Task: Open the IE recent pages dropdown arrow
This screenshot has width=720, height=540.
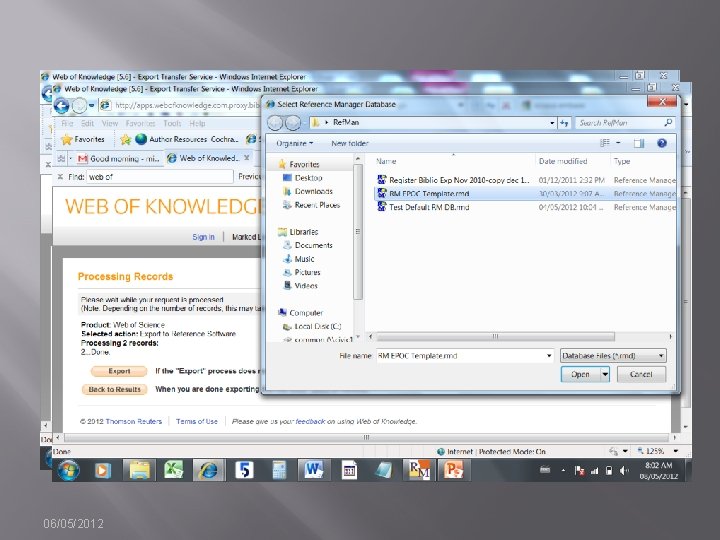Action: (x=92, y=106)
